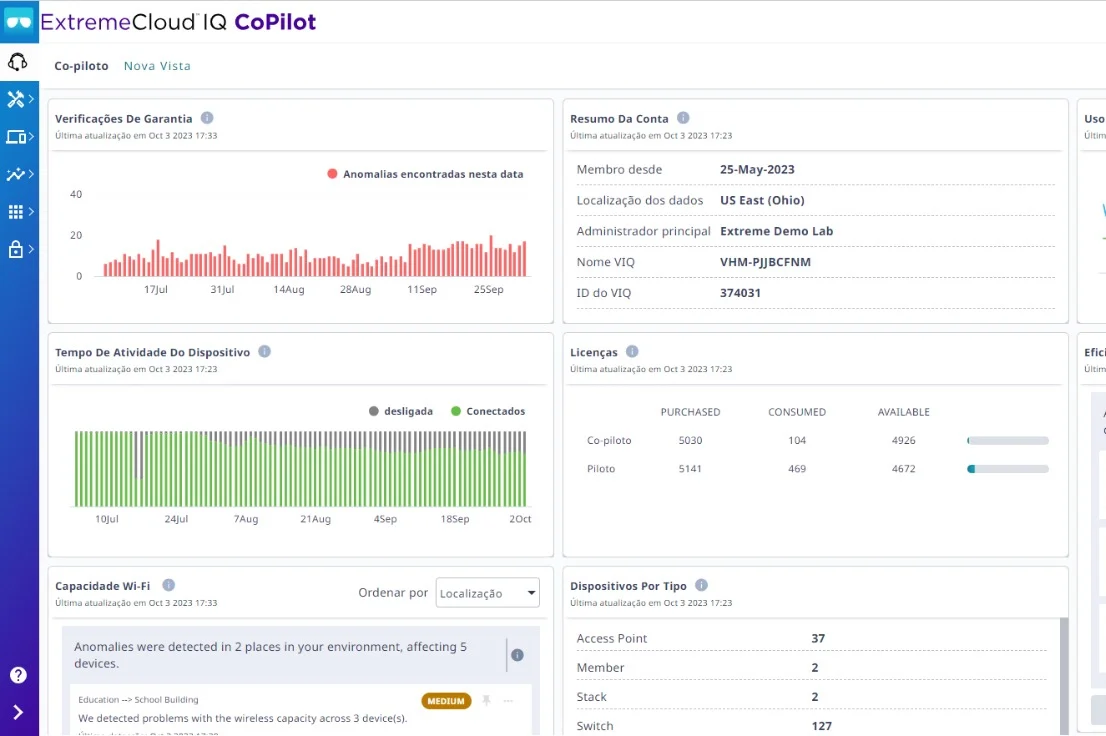Viewport: 1106px width, 736px height.
Task: Open the CoPilot headset sidebar icon
Action: (18, 62)
